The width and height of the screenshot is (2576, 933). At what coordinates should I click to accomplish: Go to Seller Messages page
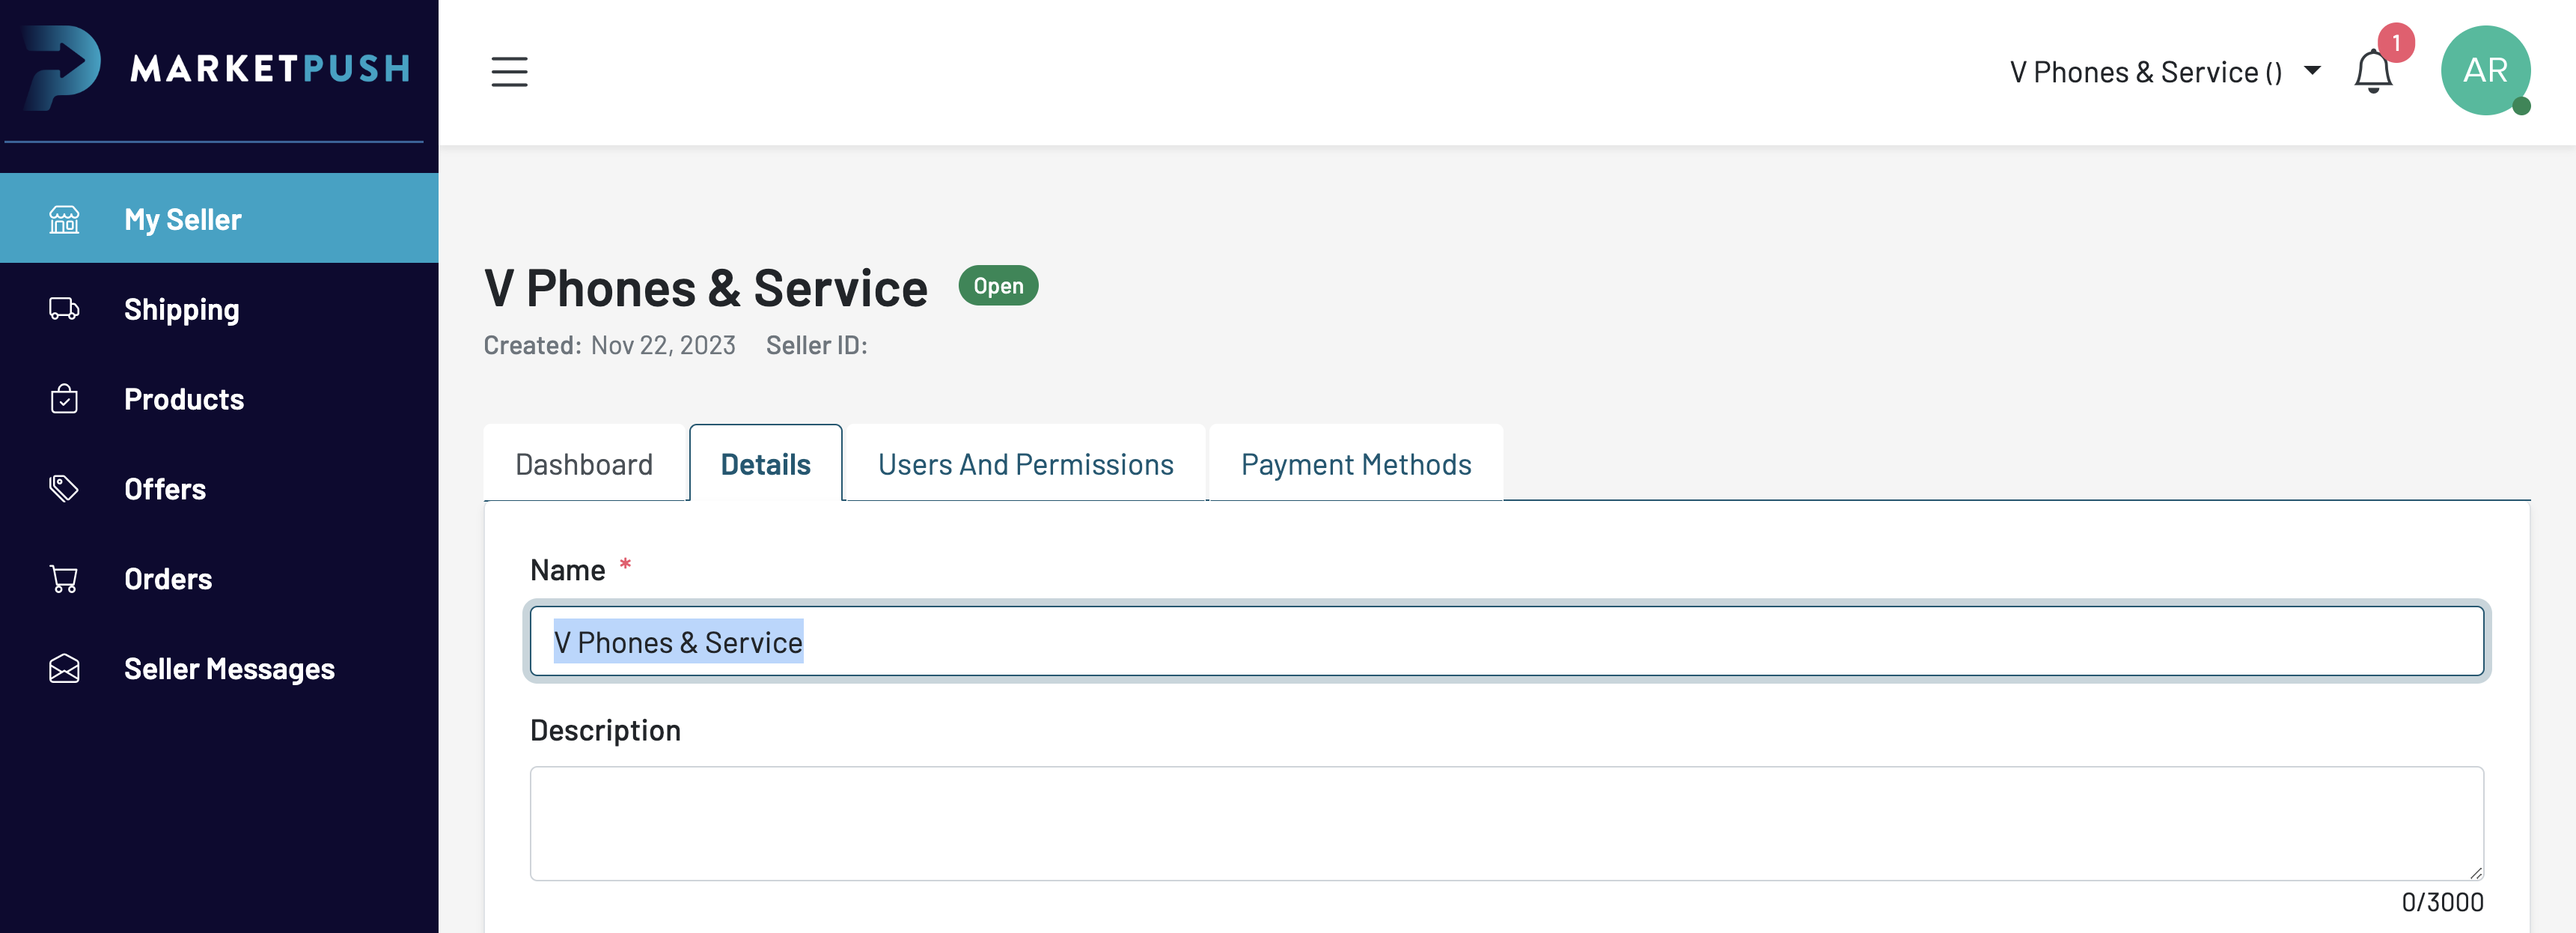229,669
